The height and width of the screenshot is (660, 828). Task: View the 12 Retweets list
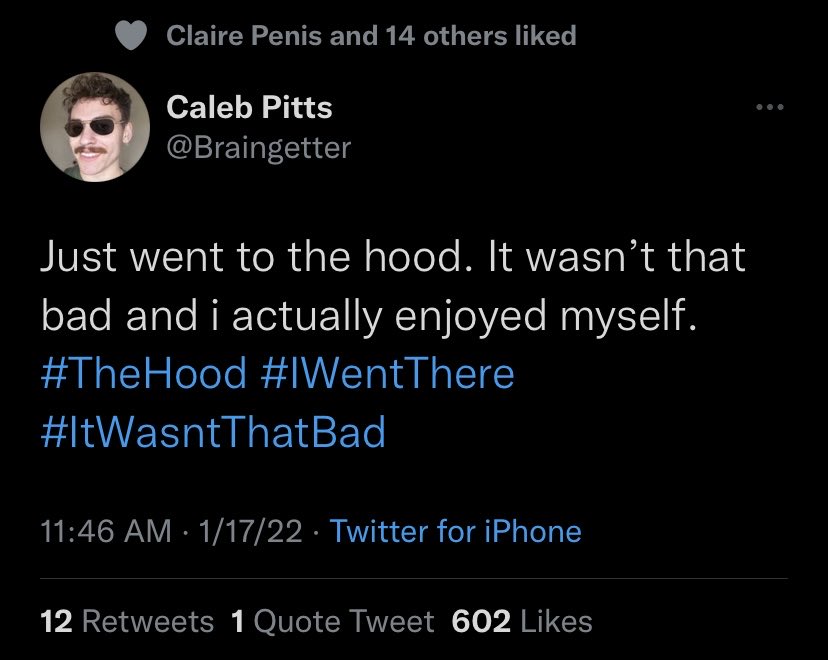[127, 621]
